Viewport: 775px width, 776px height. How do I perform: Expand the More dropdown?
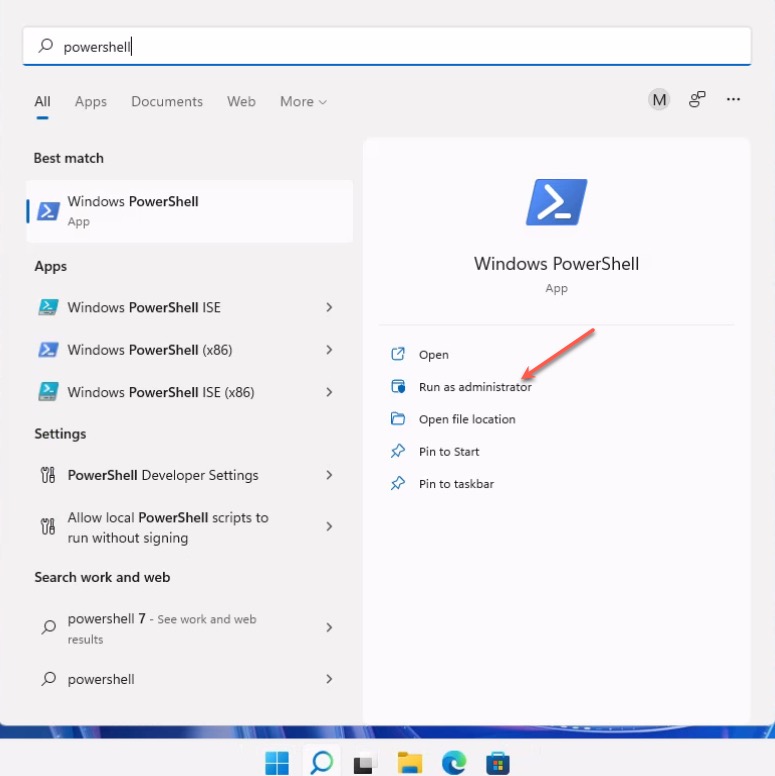click(x=303, y=101)
